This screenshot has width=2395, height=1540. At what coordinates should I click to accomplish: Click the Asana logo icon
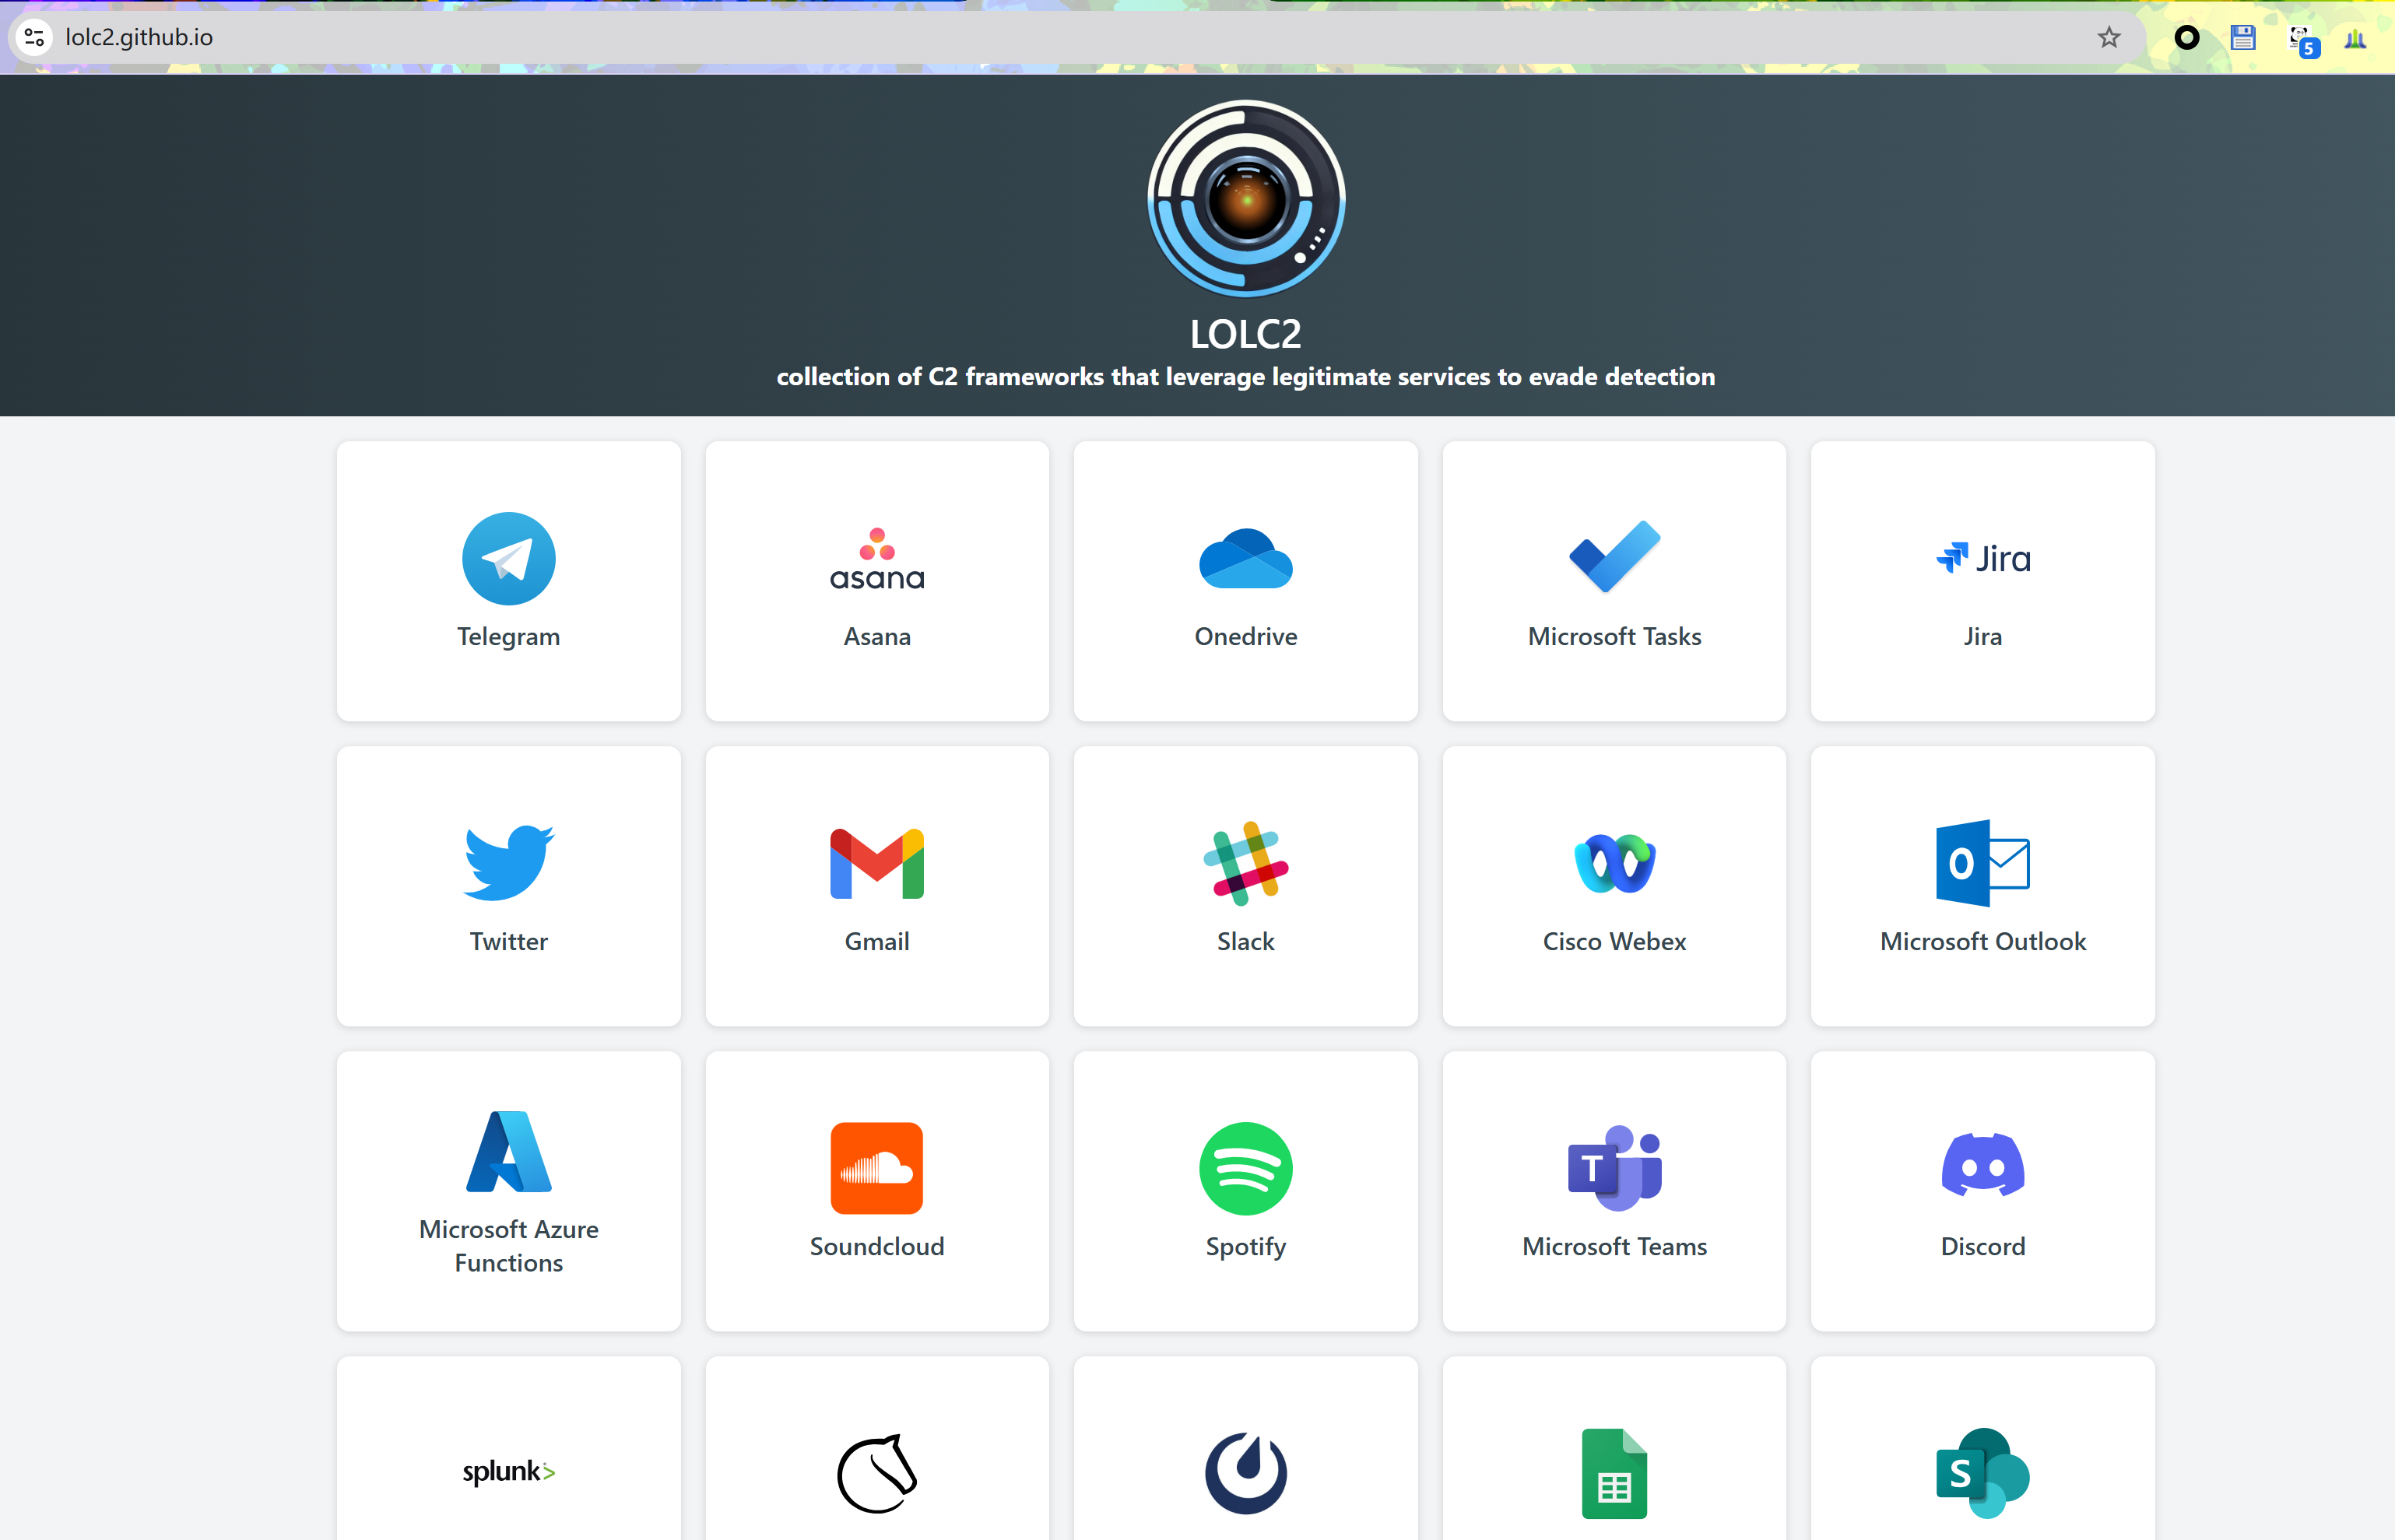tap(877, 559)
